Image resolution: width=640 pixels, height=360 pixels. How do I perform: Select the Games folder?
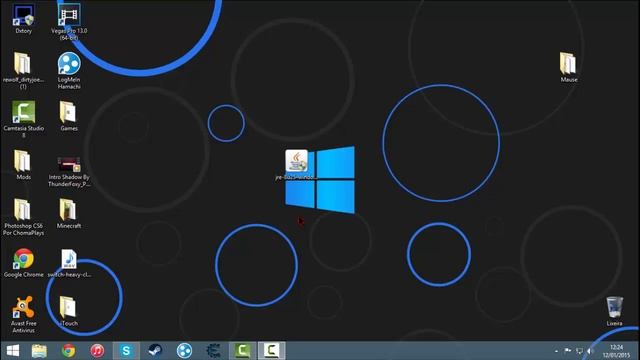pyautogui.click(x=69, y=116)
